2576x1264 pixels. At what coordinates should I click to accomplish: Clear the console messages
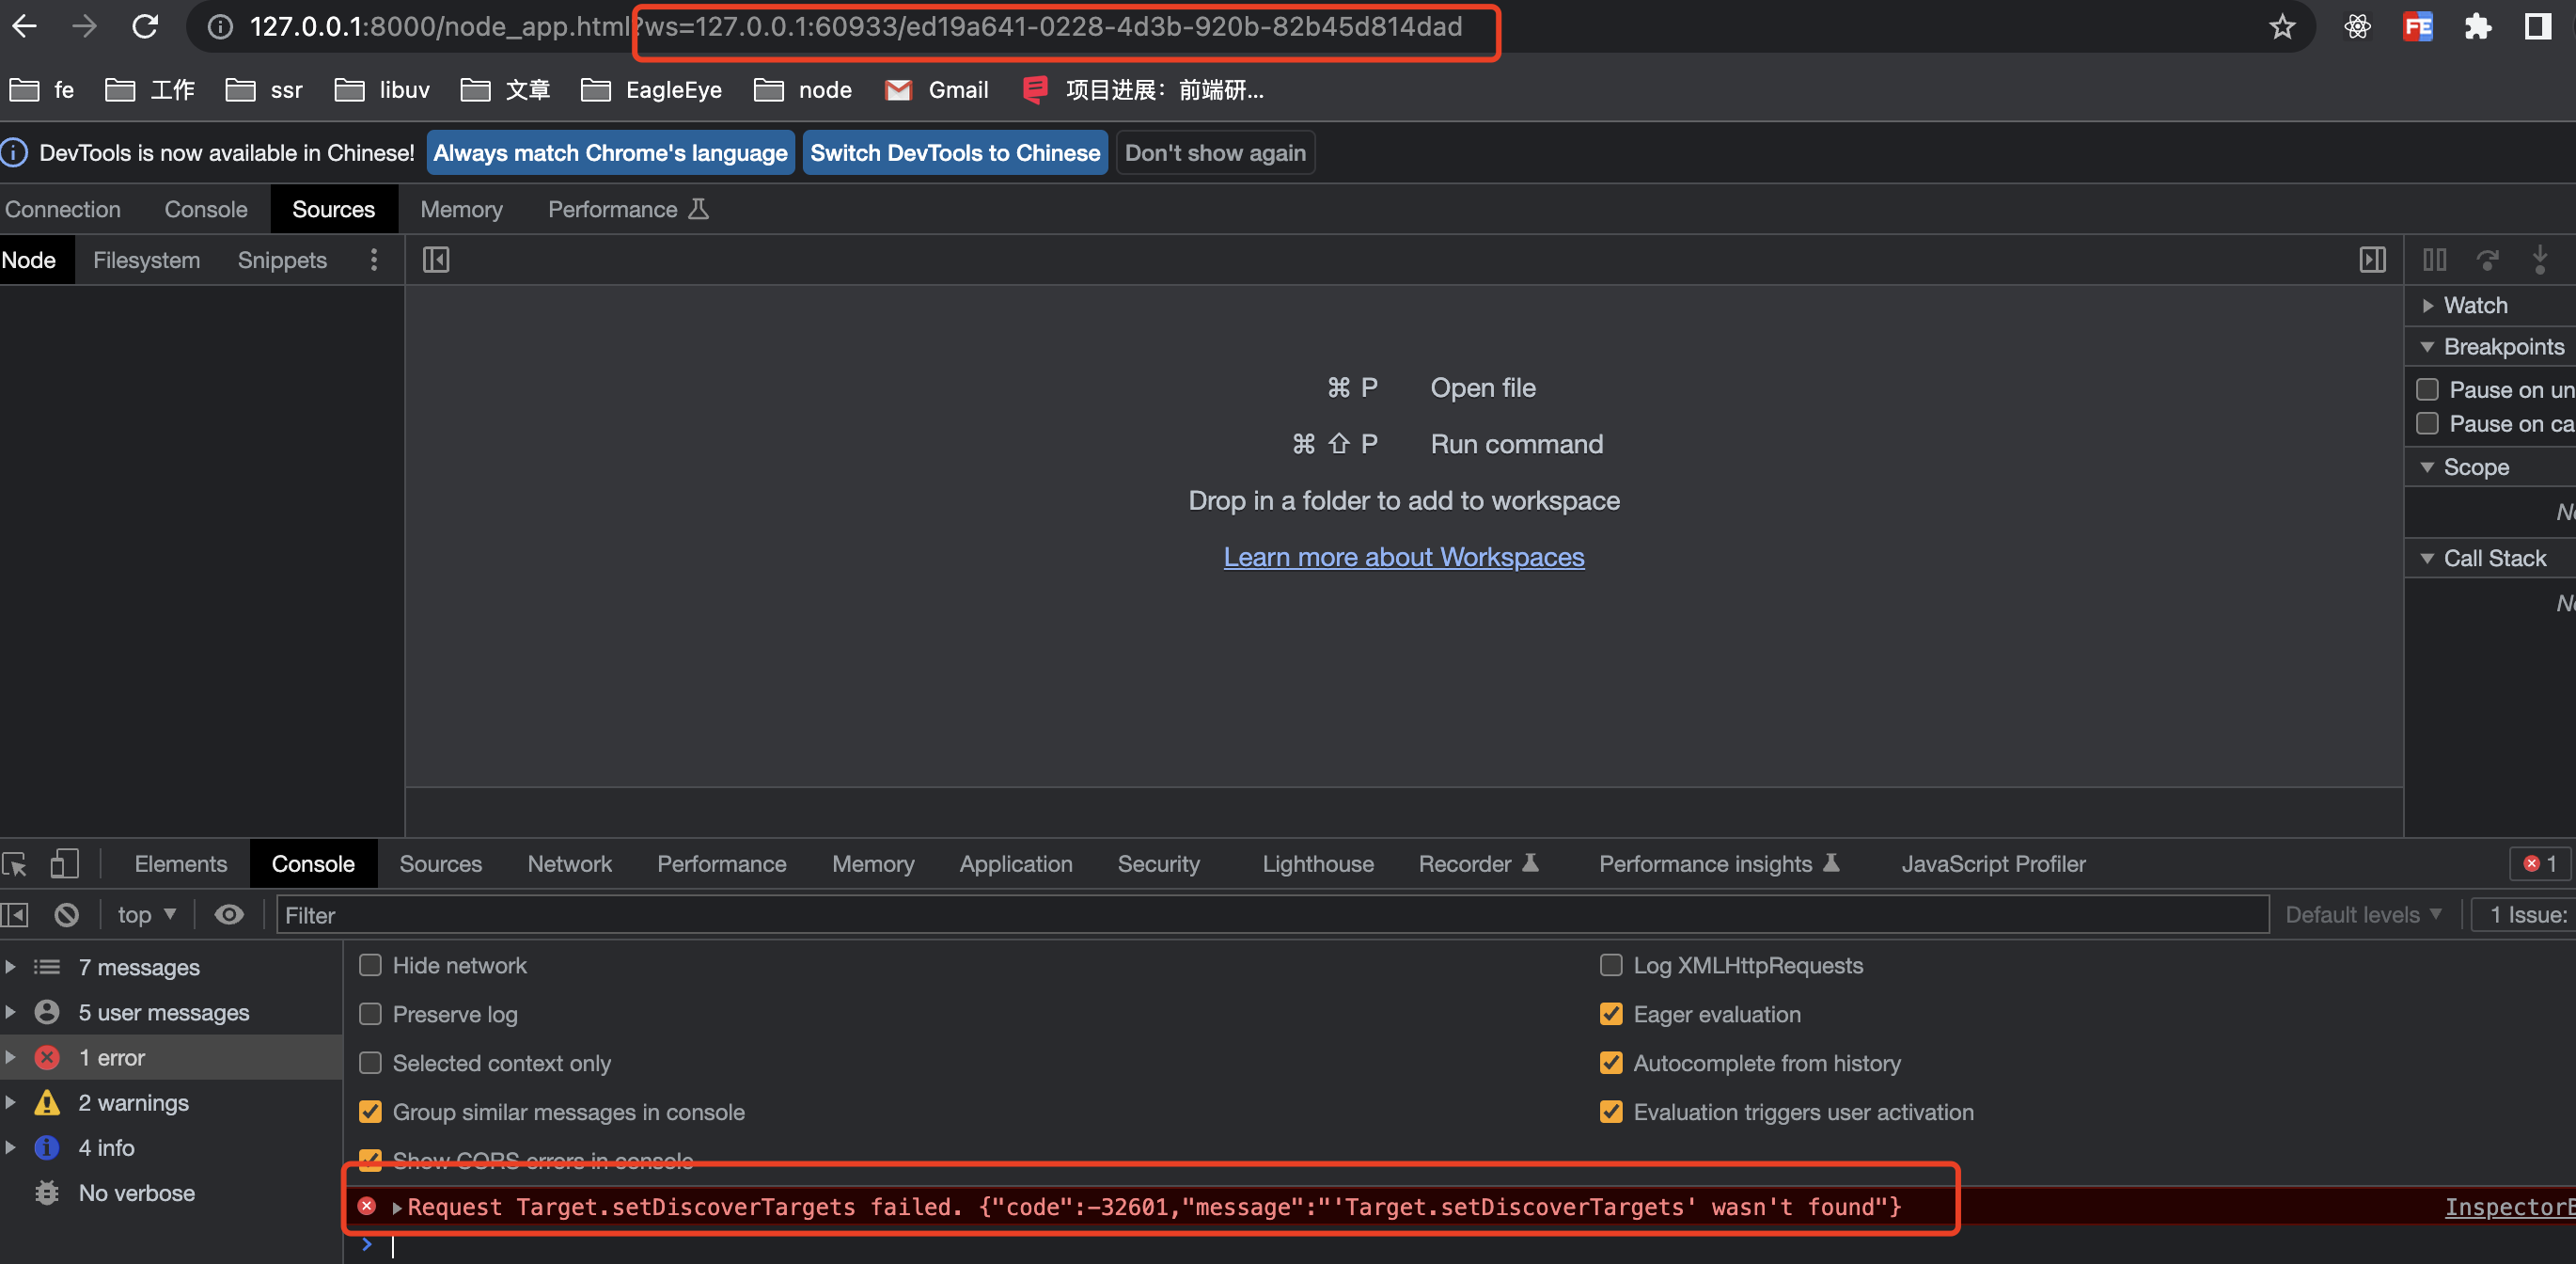[67, 914]
